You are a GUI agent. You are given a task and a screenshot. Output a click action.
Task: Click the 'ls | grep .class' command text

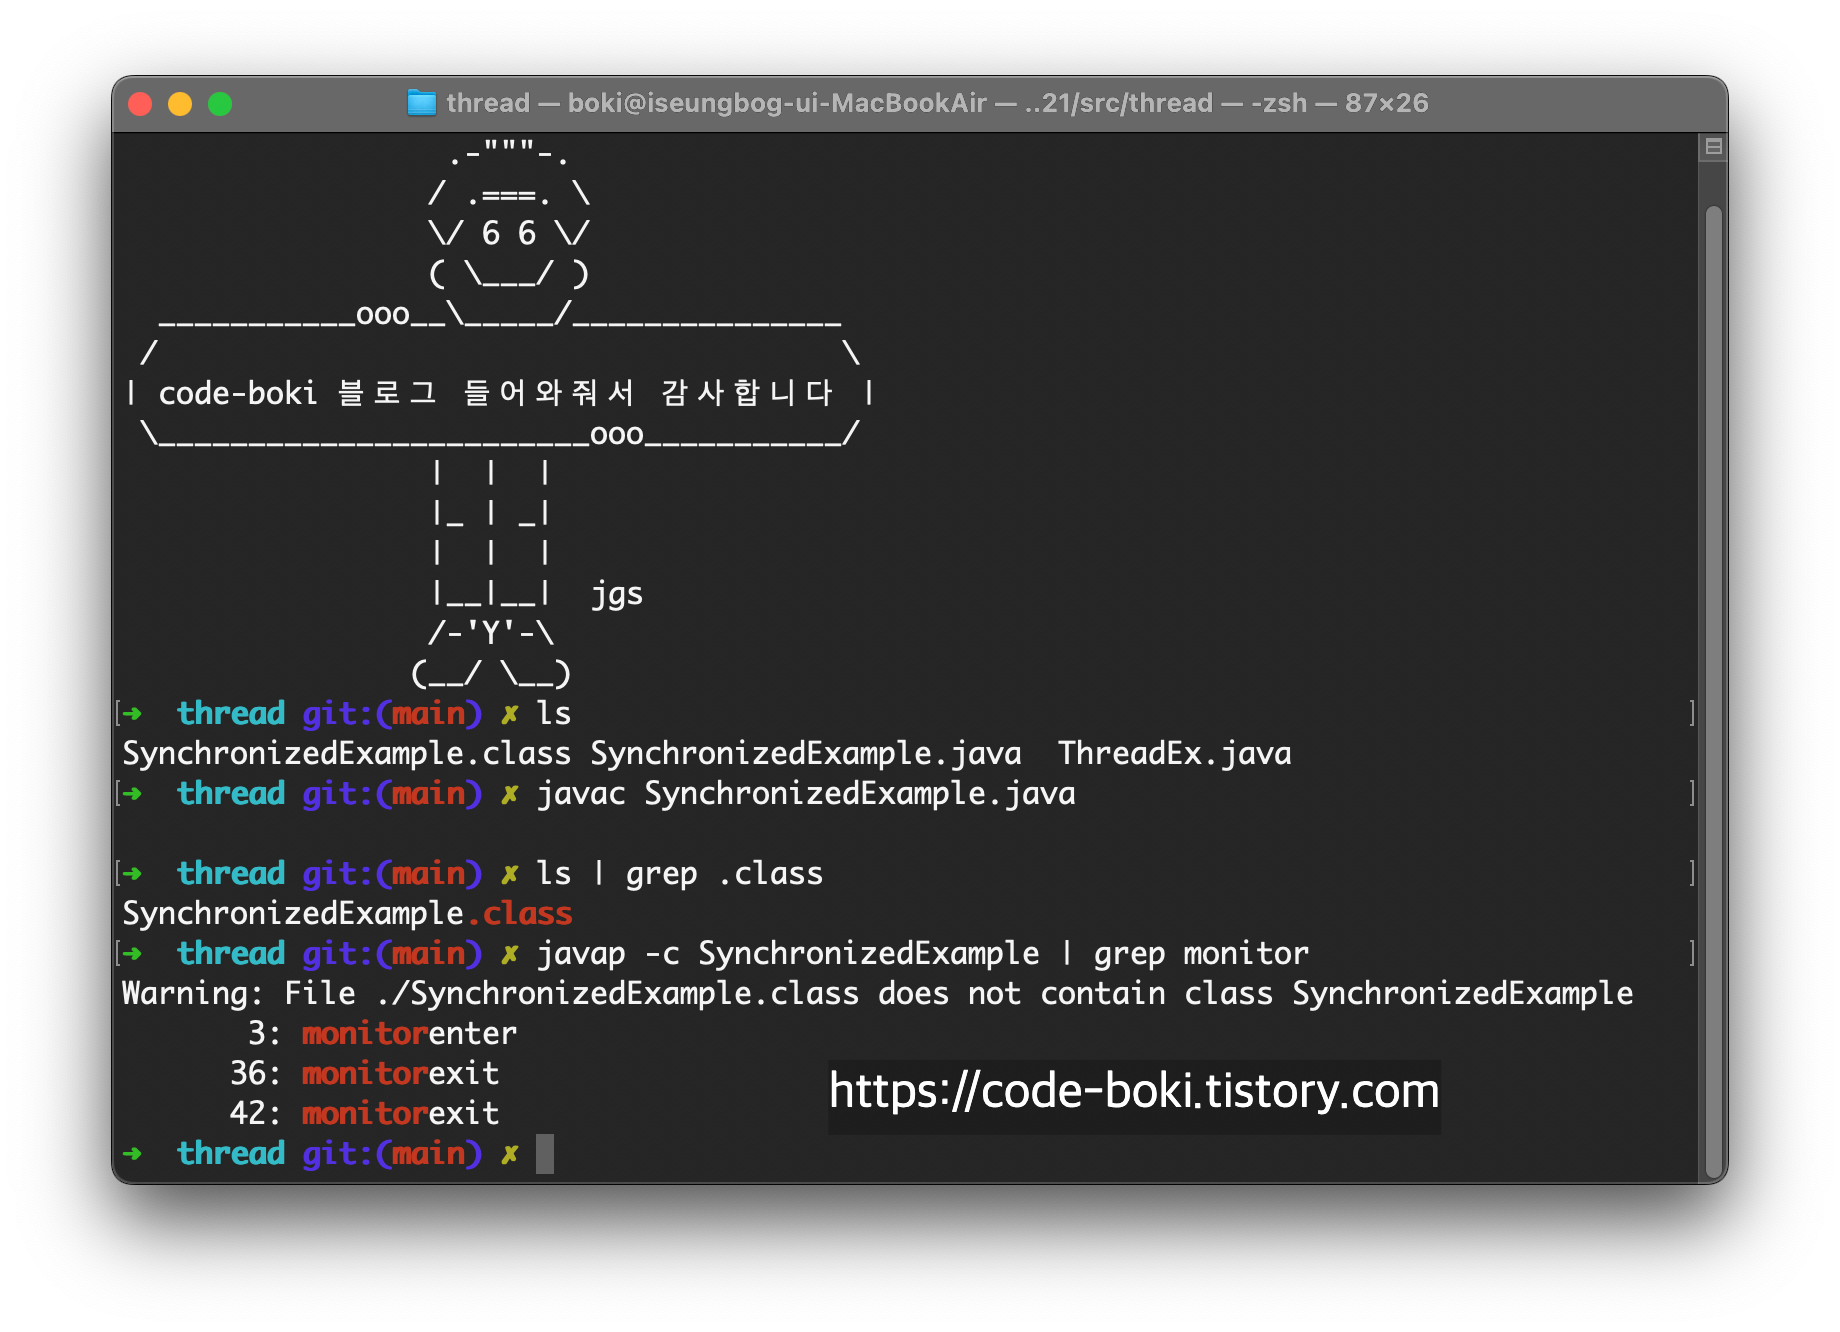pos(680,874)
